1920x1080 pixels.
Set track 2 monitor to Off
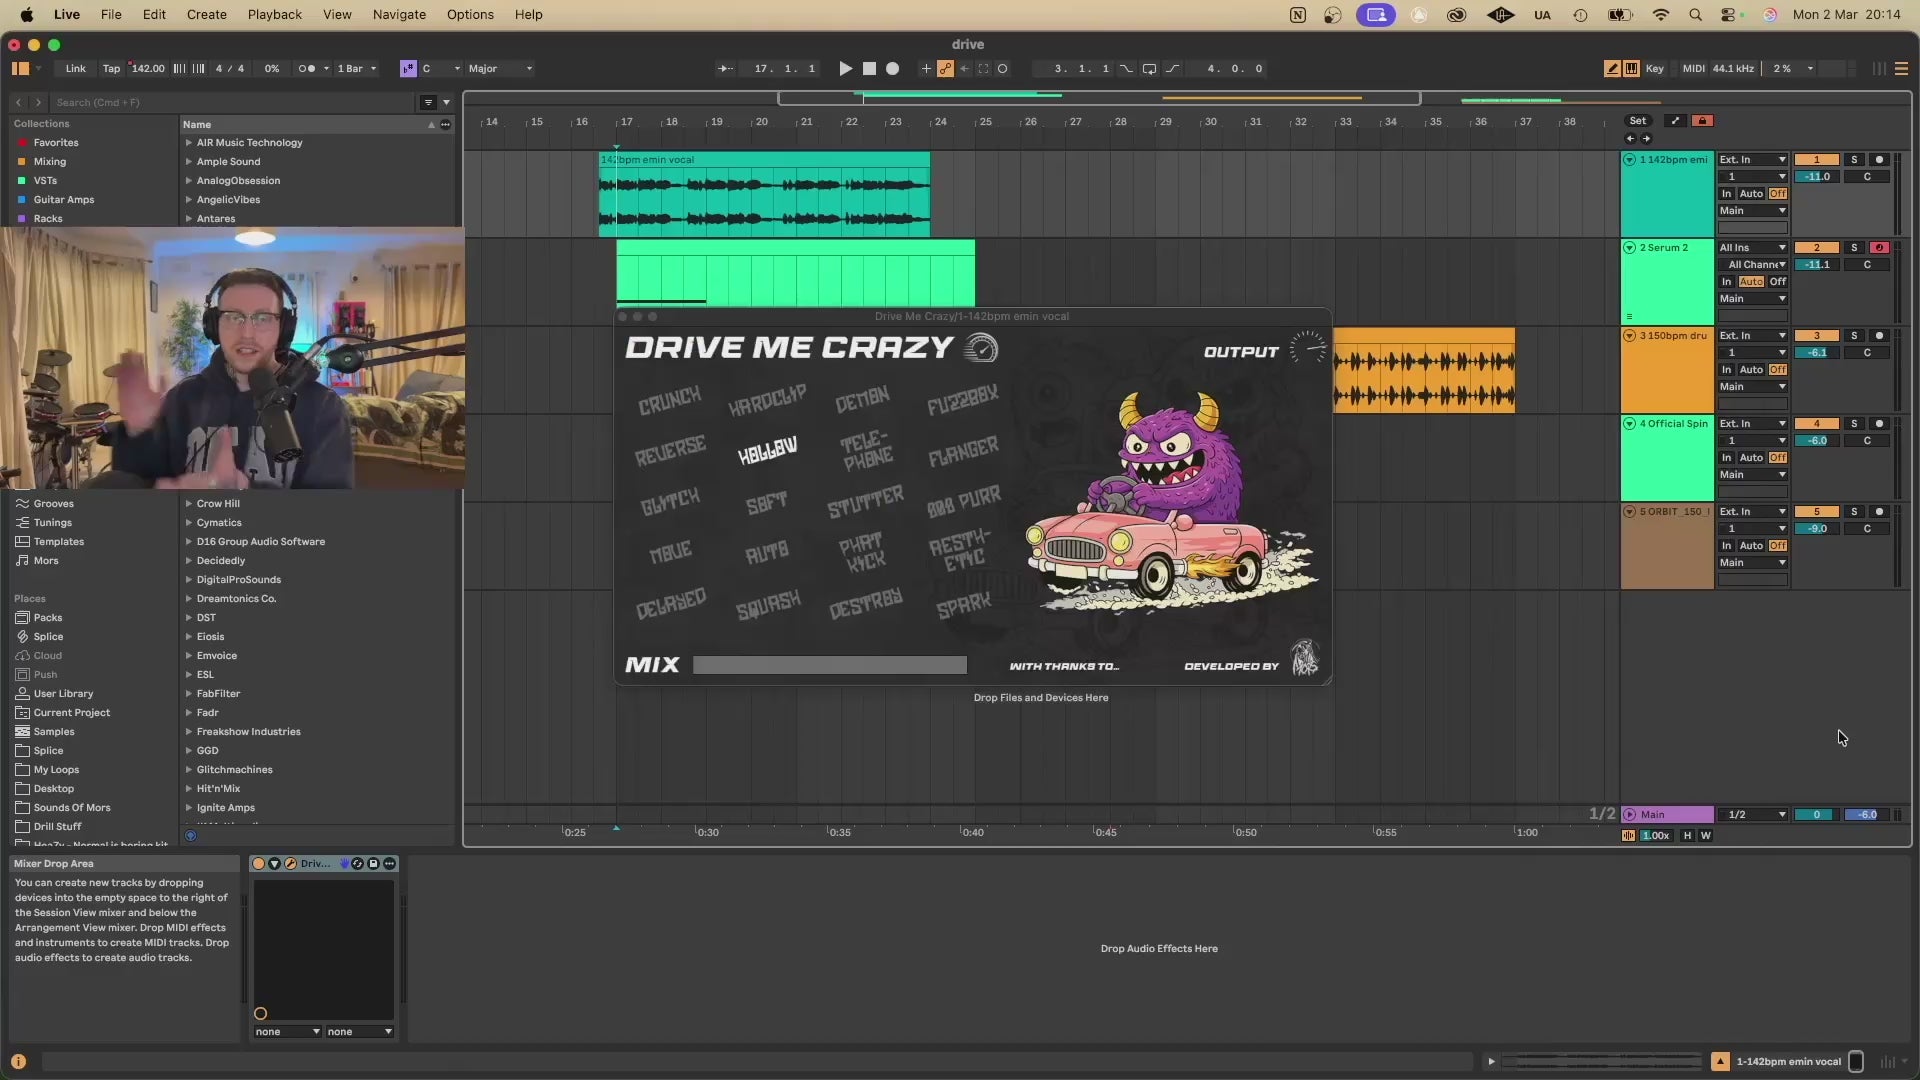coord(1777,282)
